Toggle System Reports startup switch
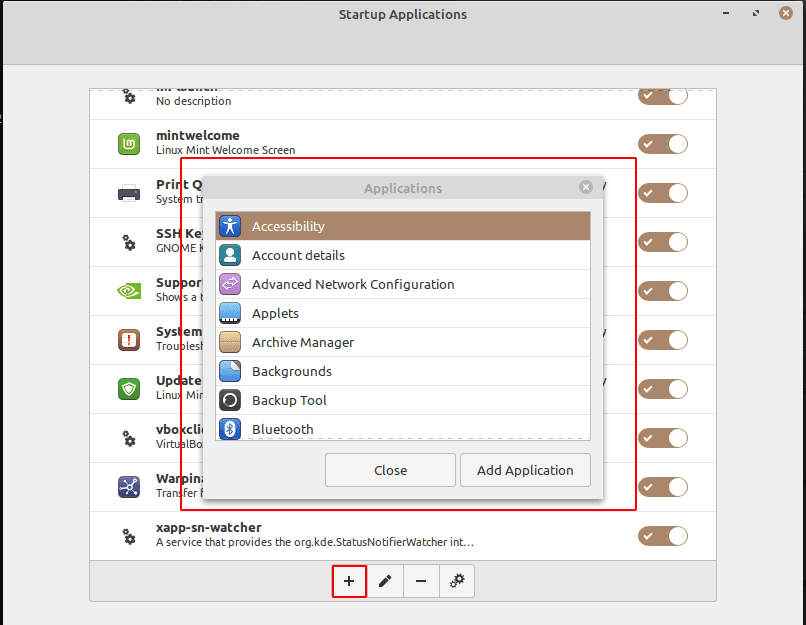The height and width of the screenshot is (625, 806). point(663,340)
